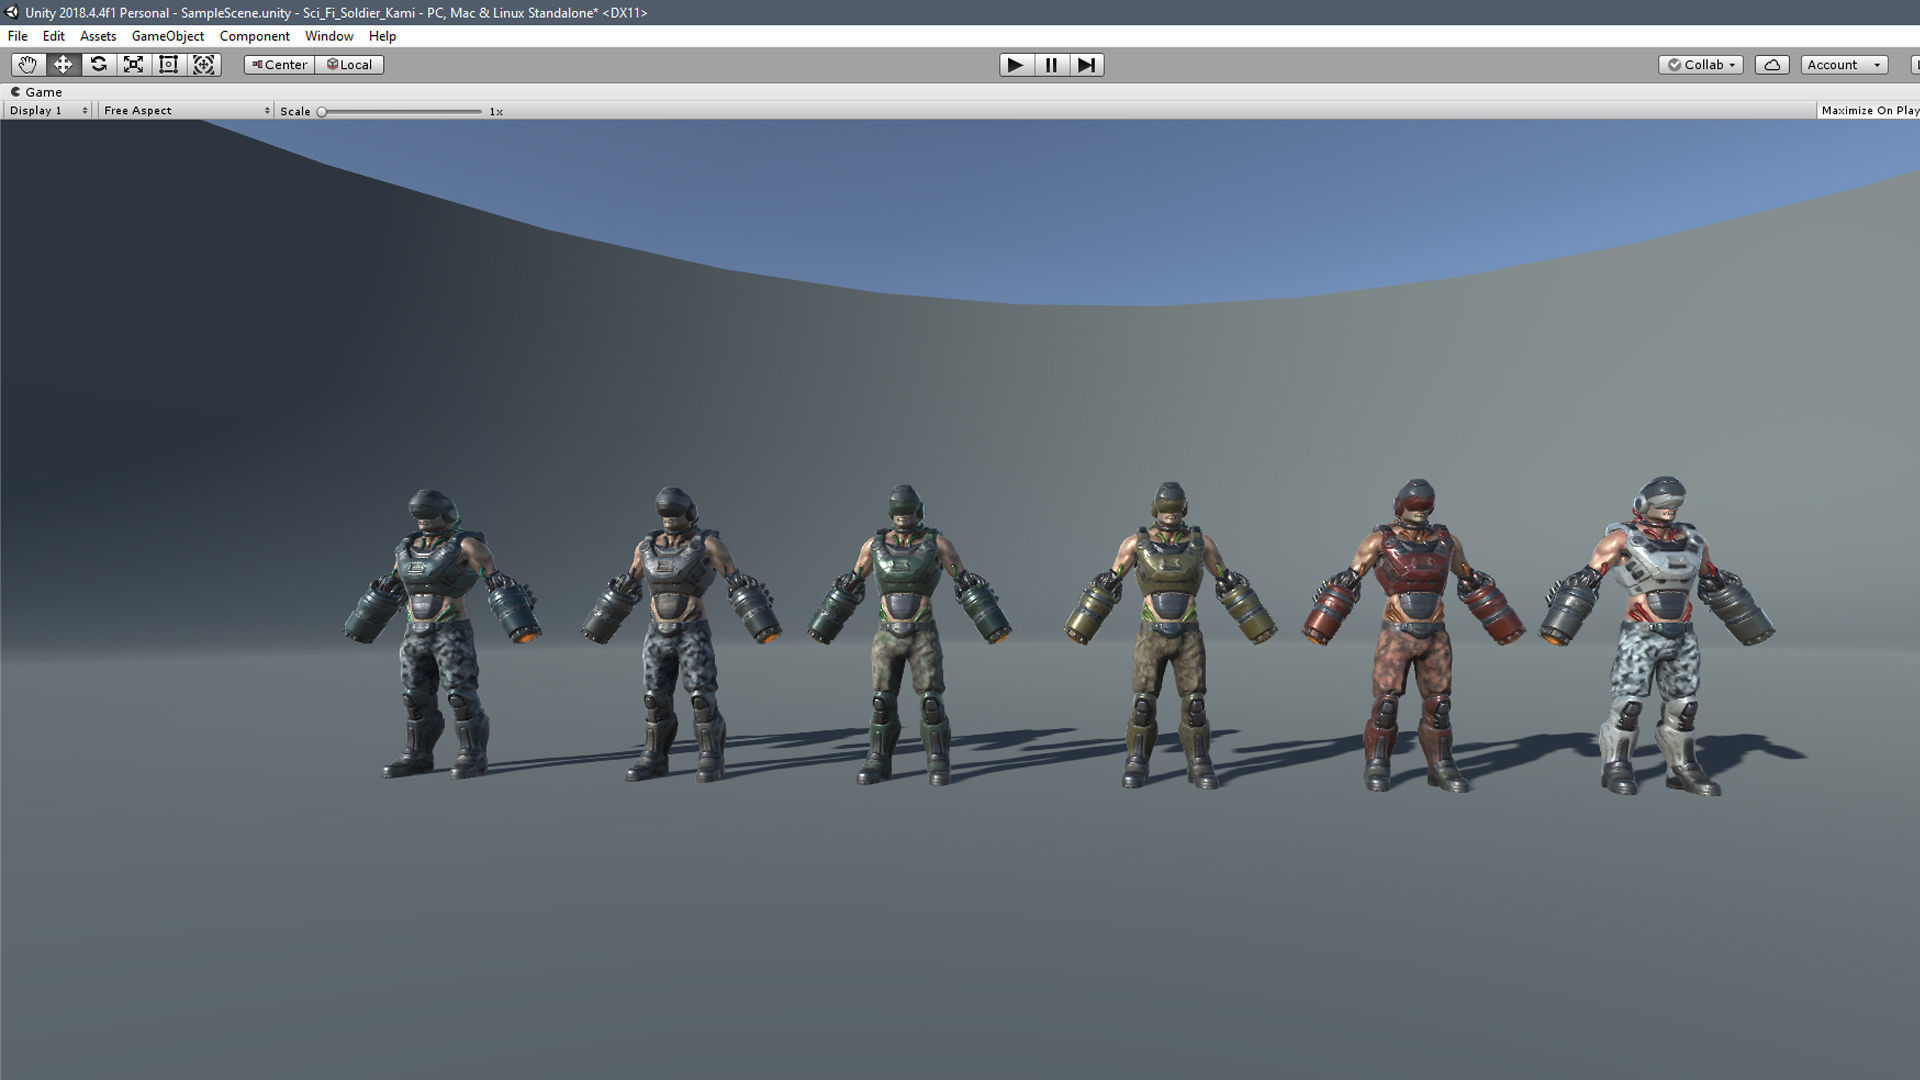1920x1080 pixels.
Task: Select the Rect Transform tool
Action: (168, 65)
